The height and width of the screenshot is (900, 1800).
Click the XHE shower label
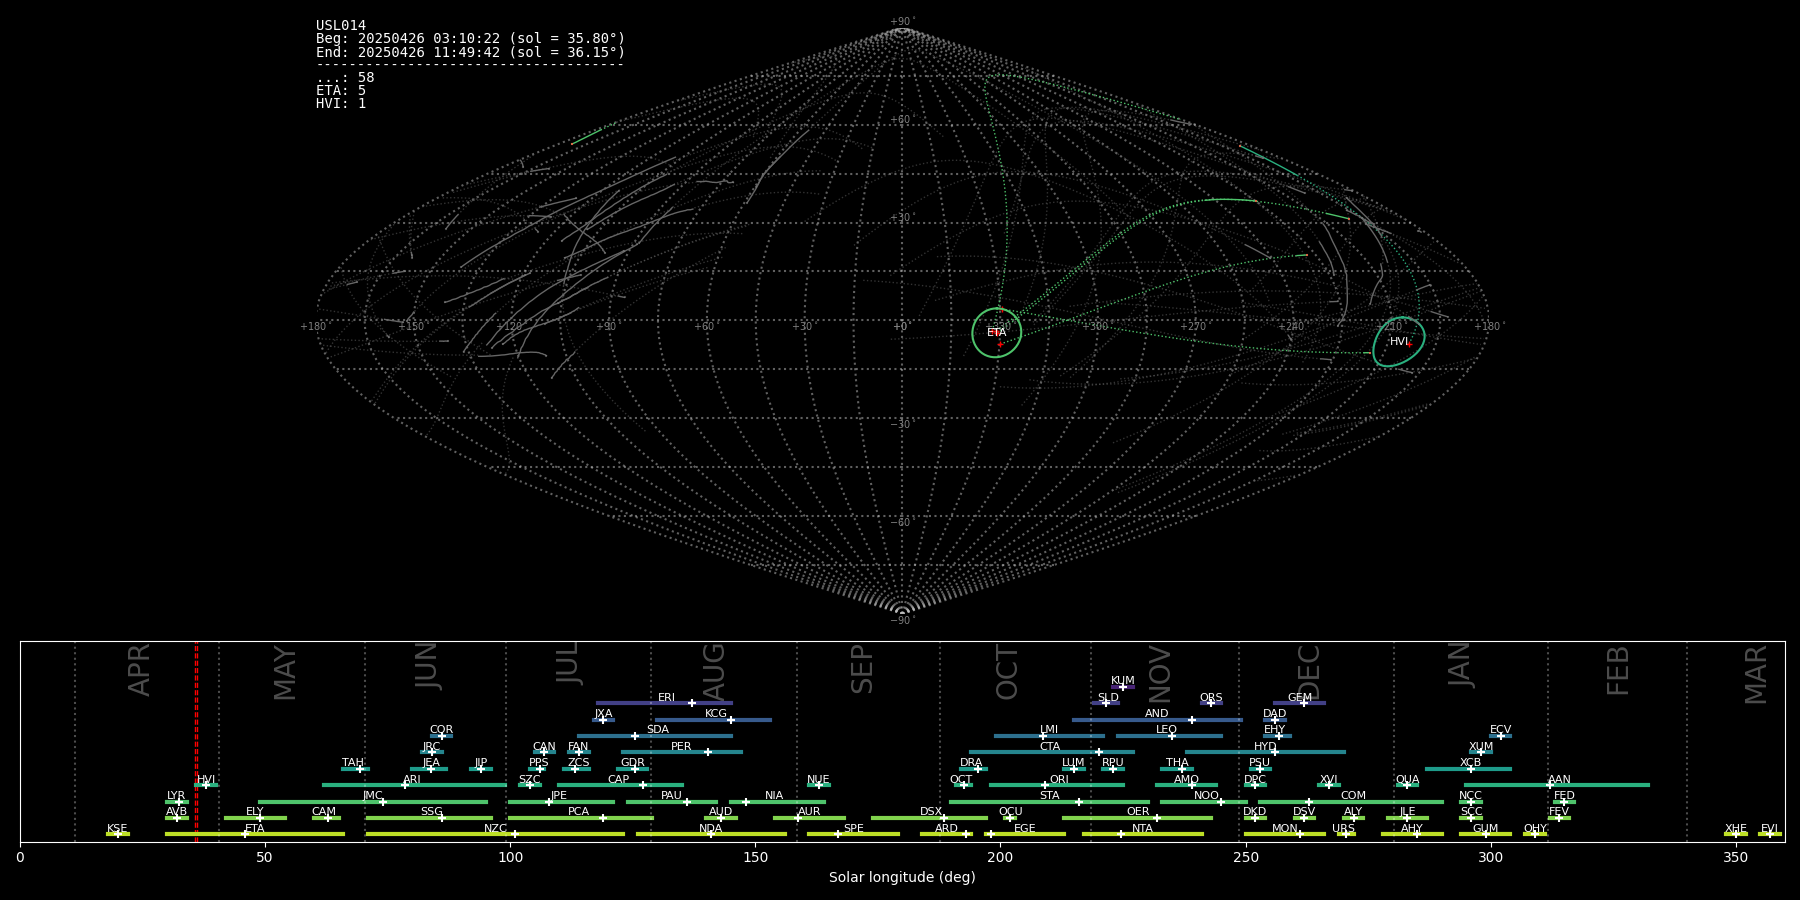(1735, 828)
